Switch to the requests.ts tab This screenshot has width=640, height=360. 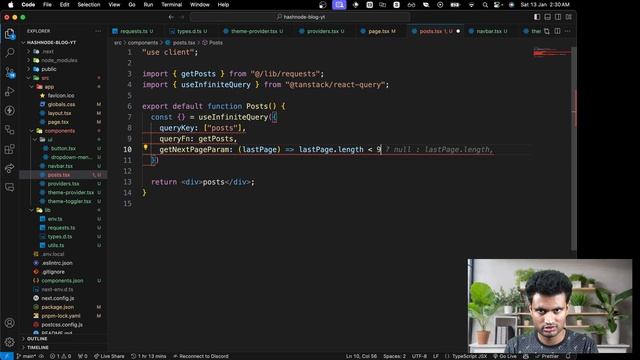pyautogui.click(x=133, y=31)
